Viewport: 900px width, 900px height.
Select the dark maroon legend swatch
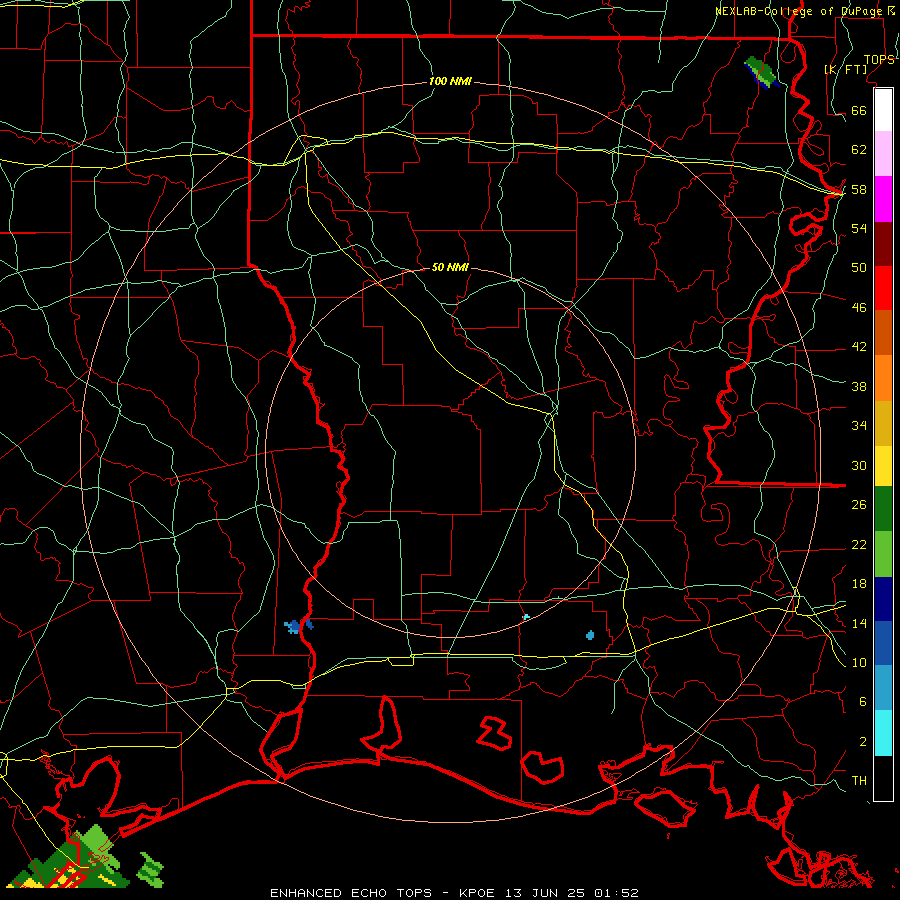883,244
